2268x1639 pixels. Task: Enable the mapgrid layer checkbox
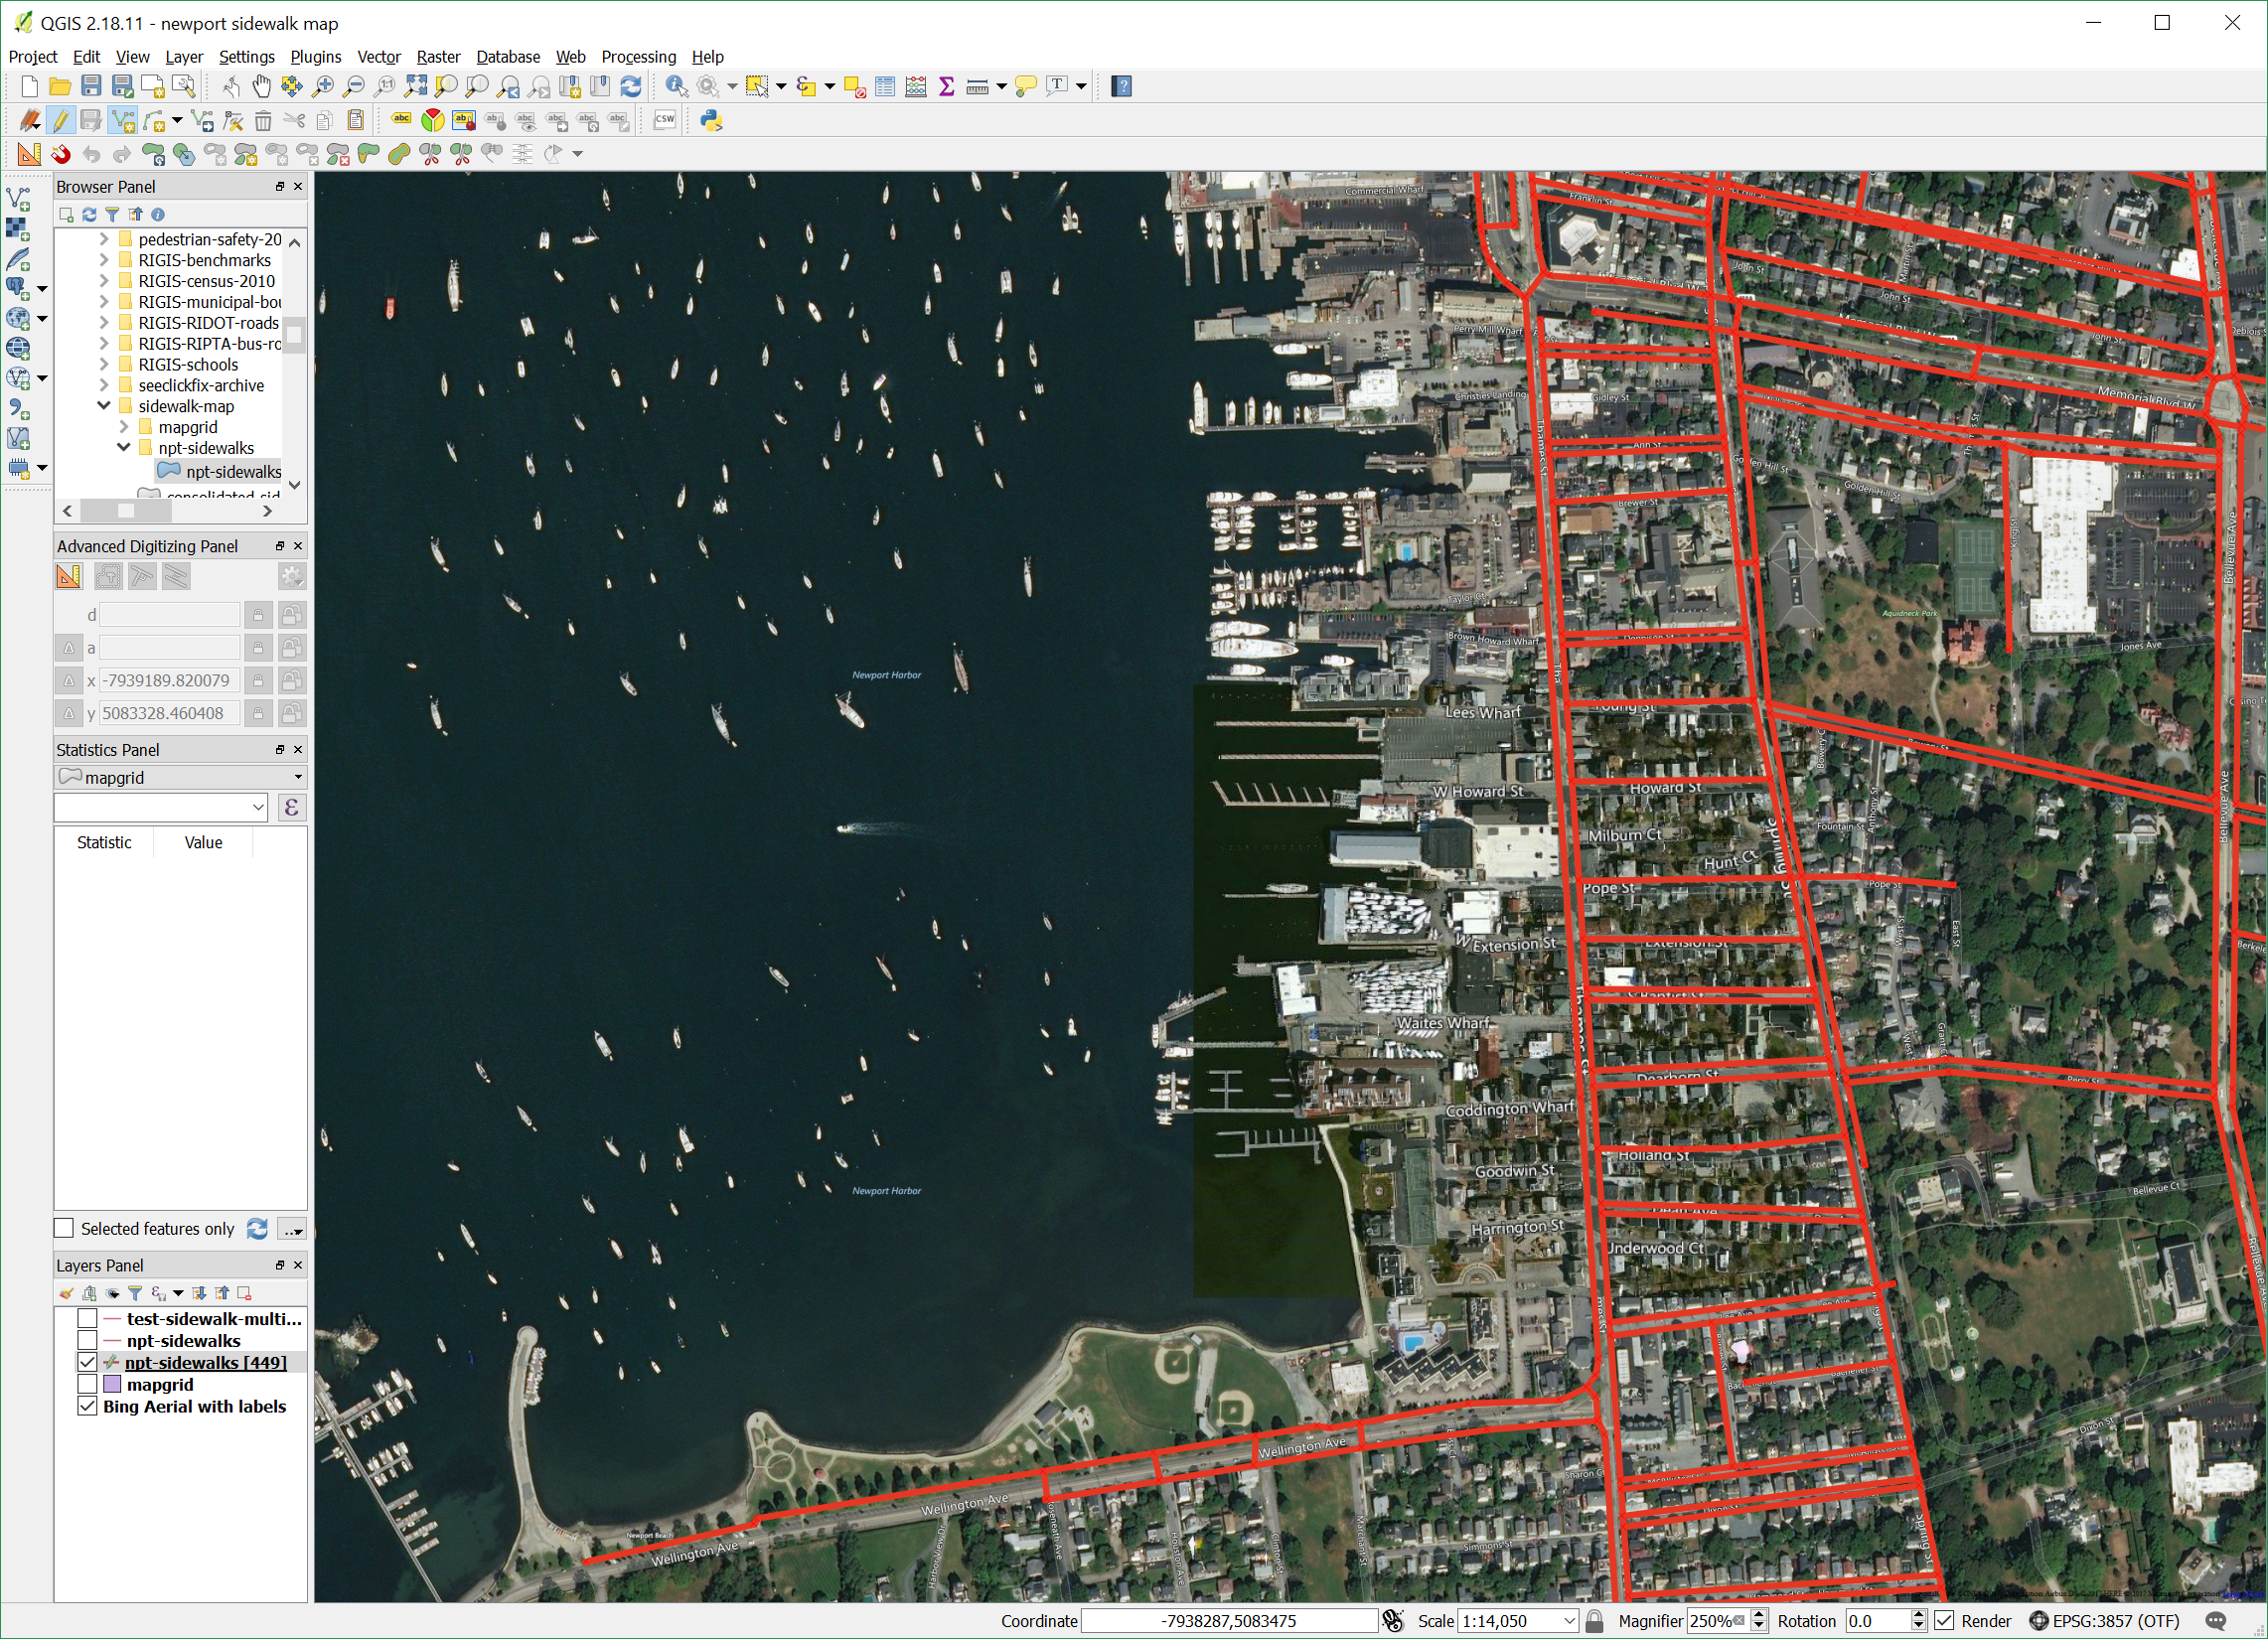pyautogui.click(x=87, y=1384)
